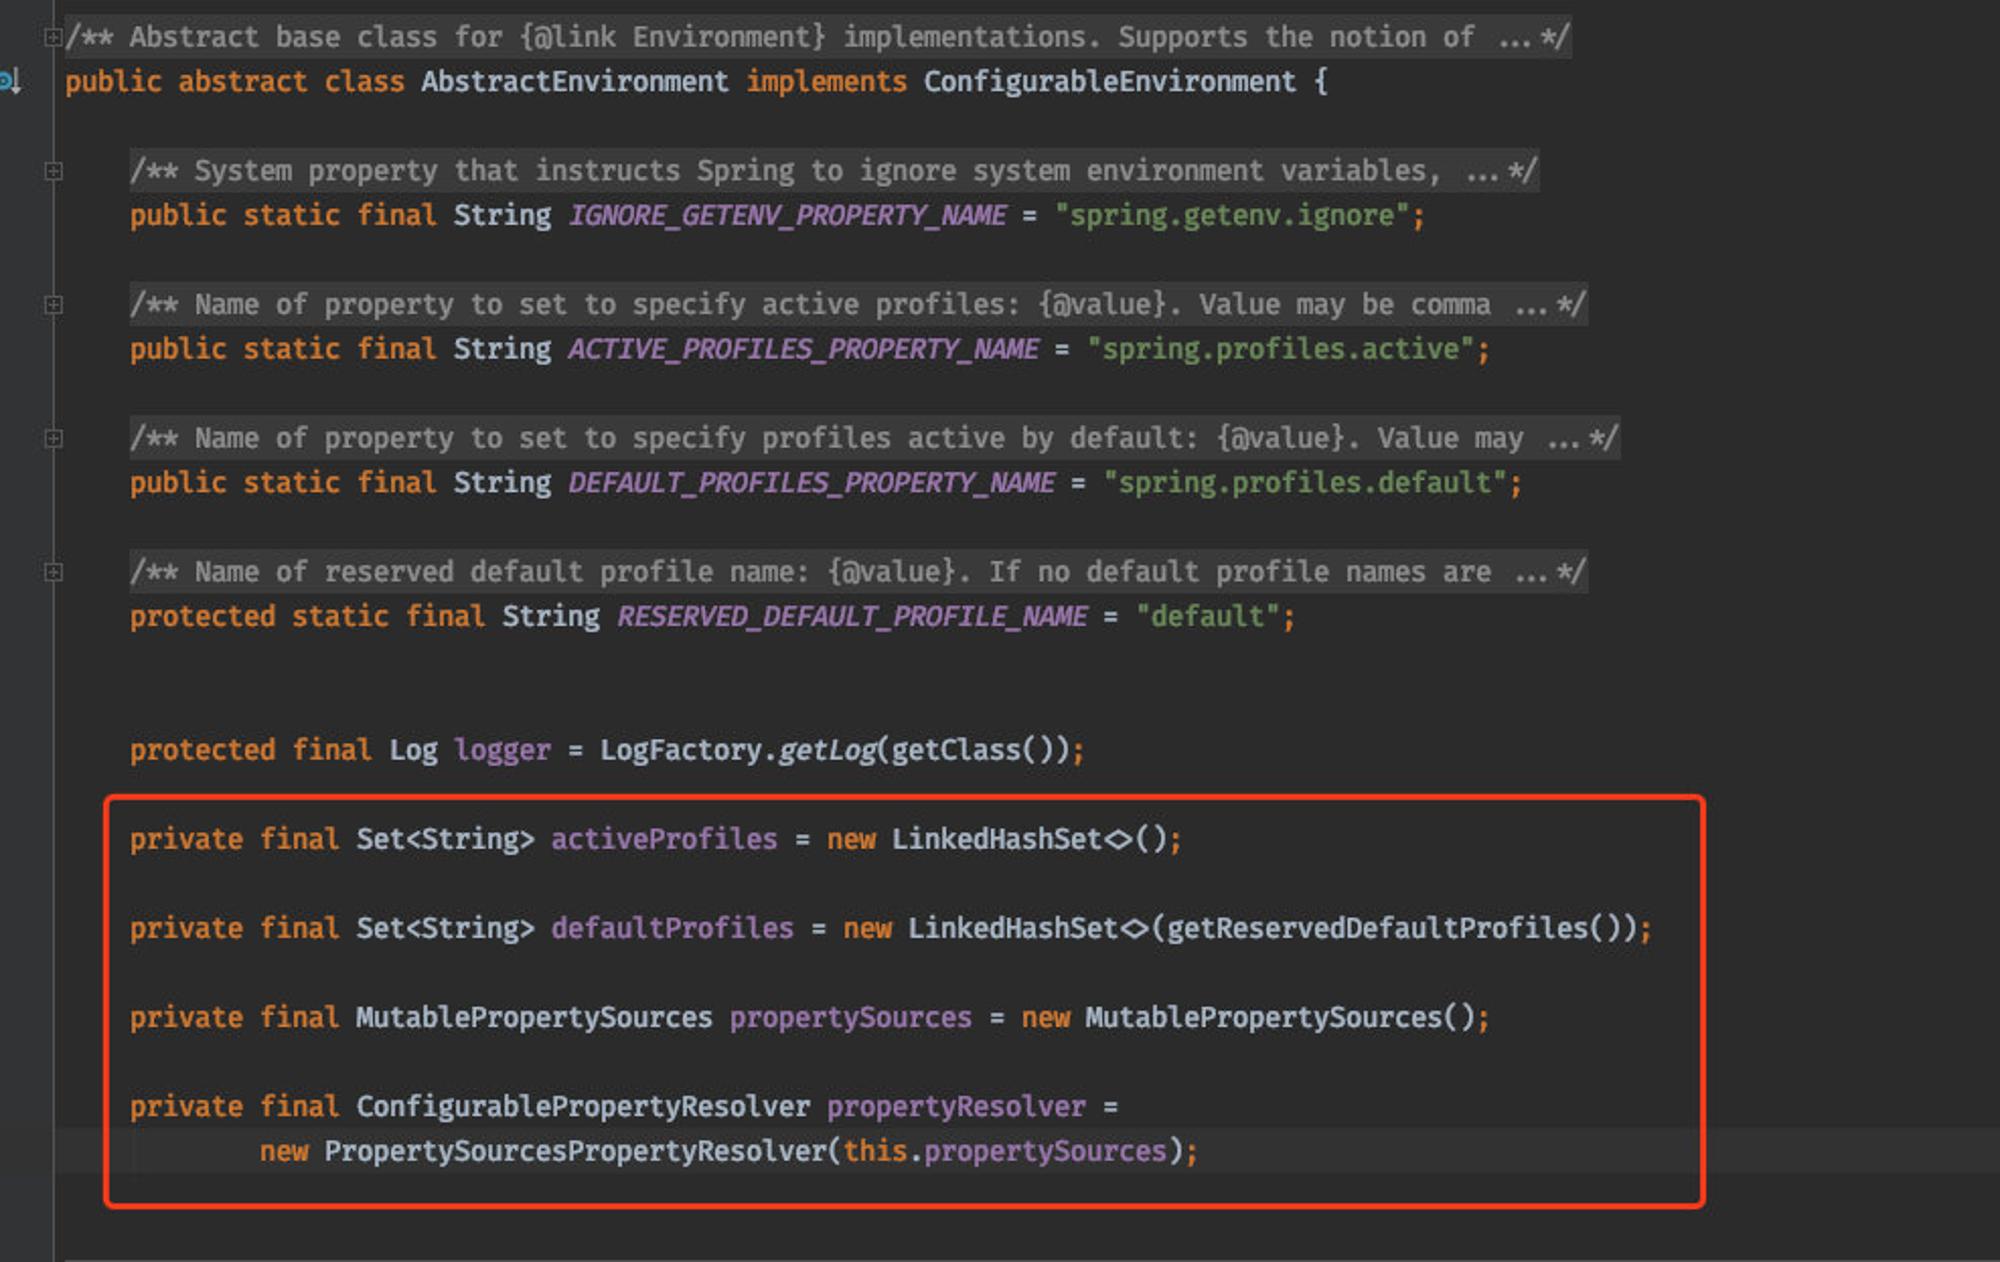Click the "spring.getenv.ignore" string literal
The image size is (2000, 1262).
coord(1233,216)
